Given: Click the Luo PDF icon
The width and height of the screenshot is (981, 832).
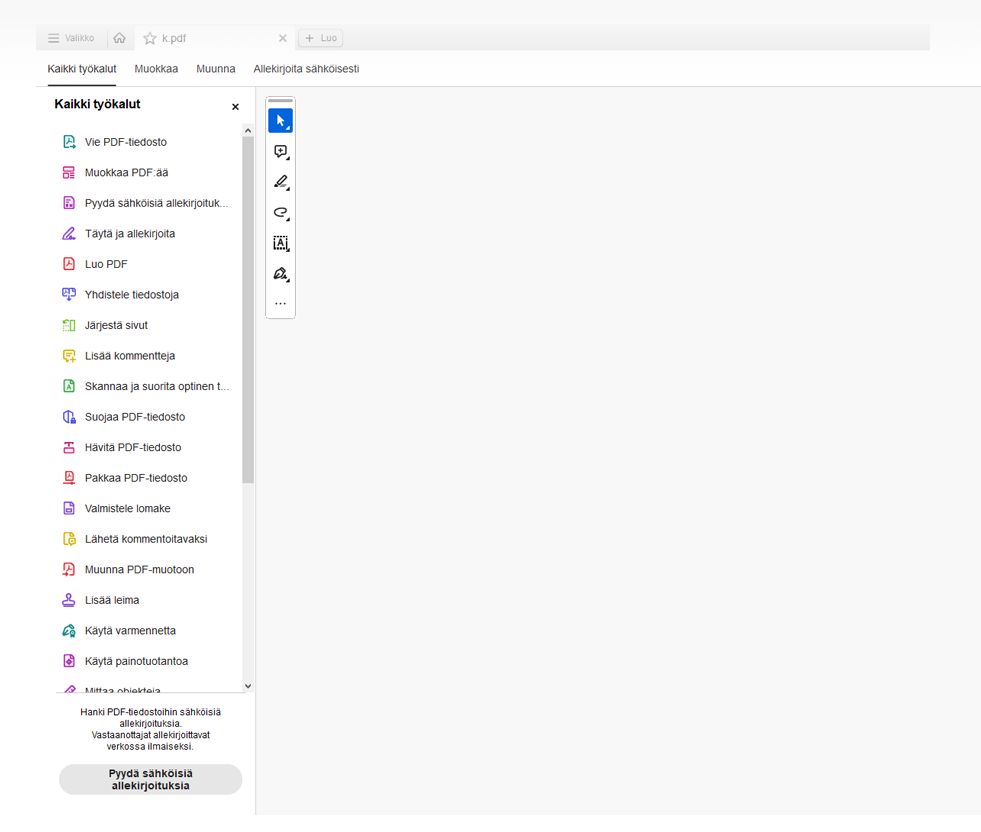Looking at the screenshot, I should 69,264.
